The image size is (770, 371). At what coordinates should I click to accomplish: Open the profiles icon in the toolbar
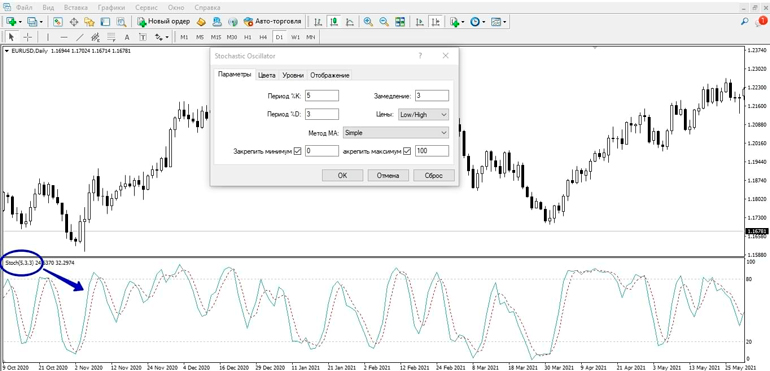click(32, 22)
